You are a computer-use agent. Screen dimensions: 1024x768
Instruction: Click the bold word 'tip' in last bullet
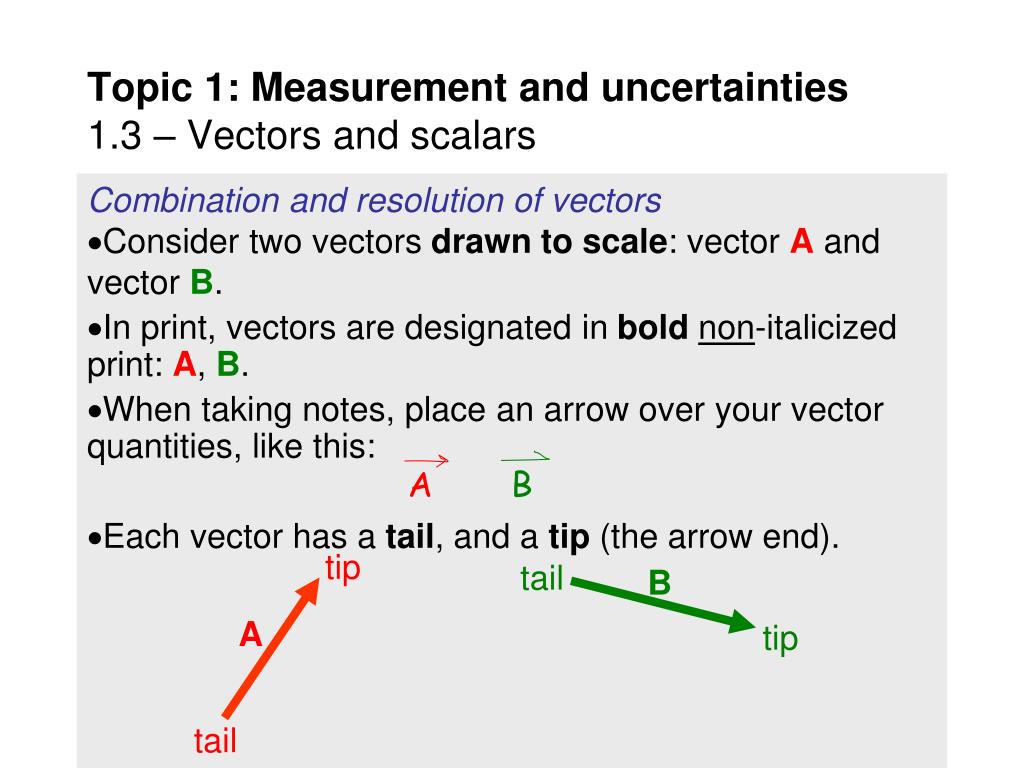coord(569,538)
